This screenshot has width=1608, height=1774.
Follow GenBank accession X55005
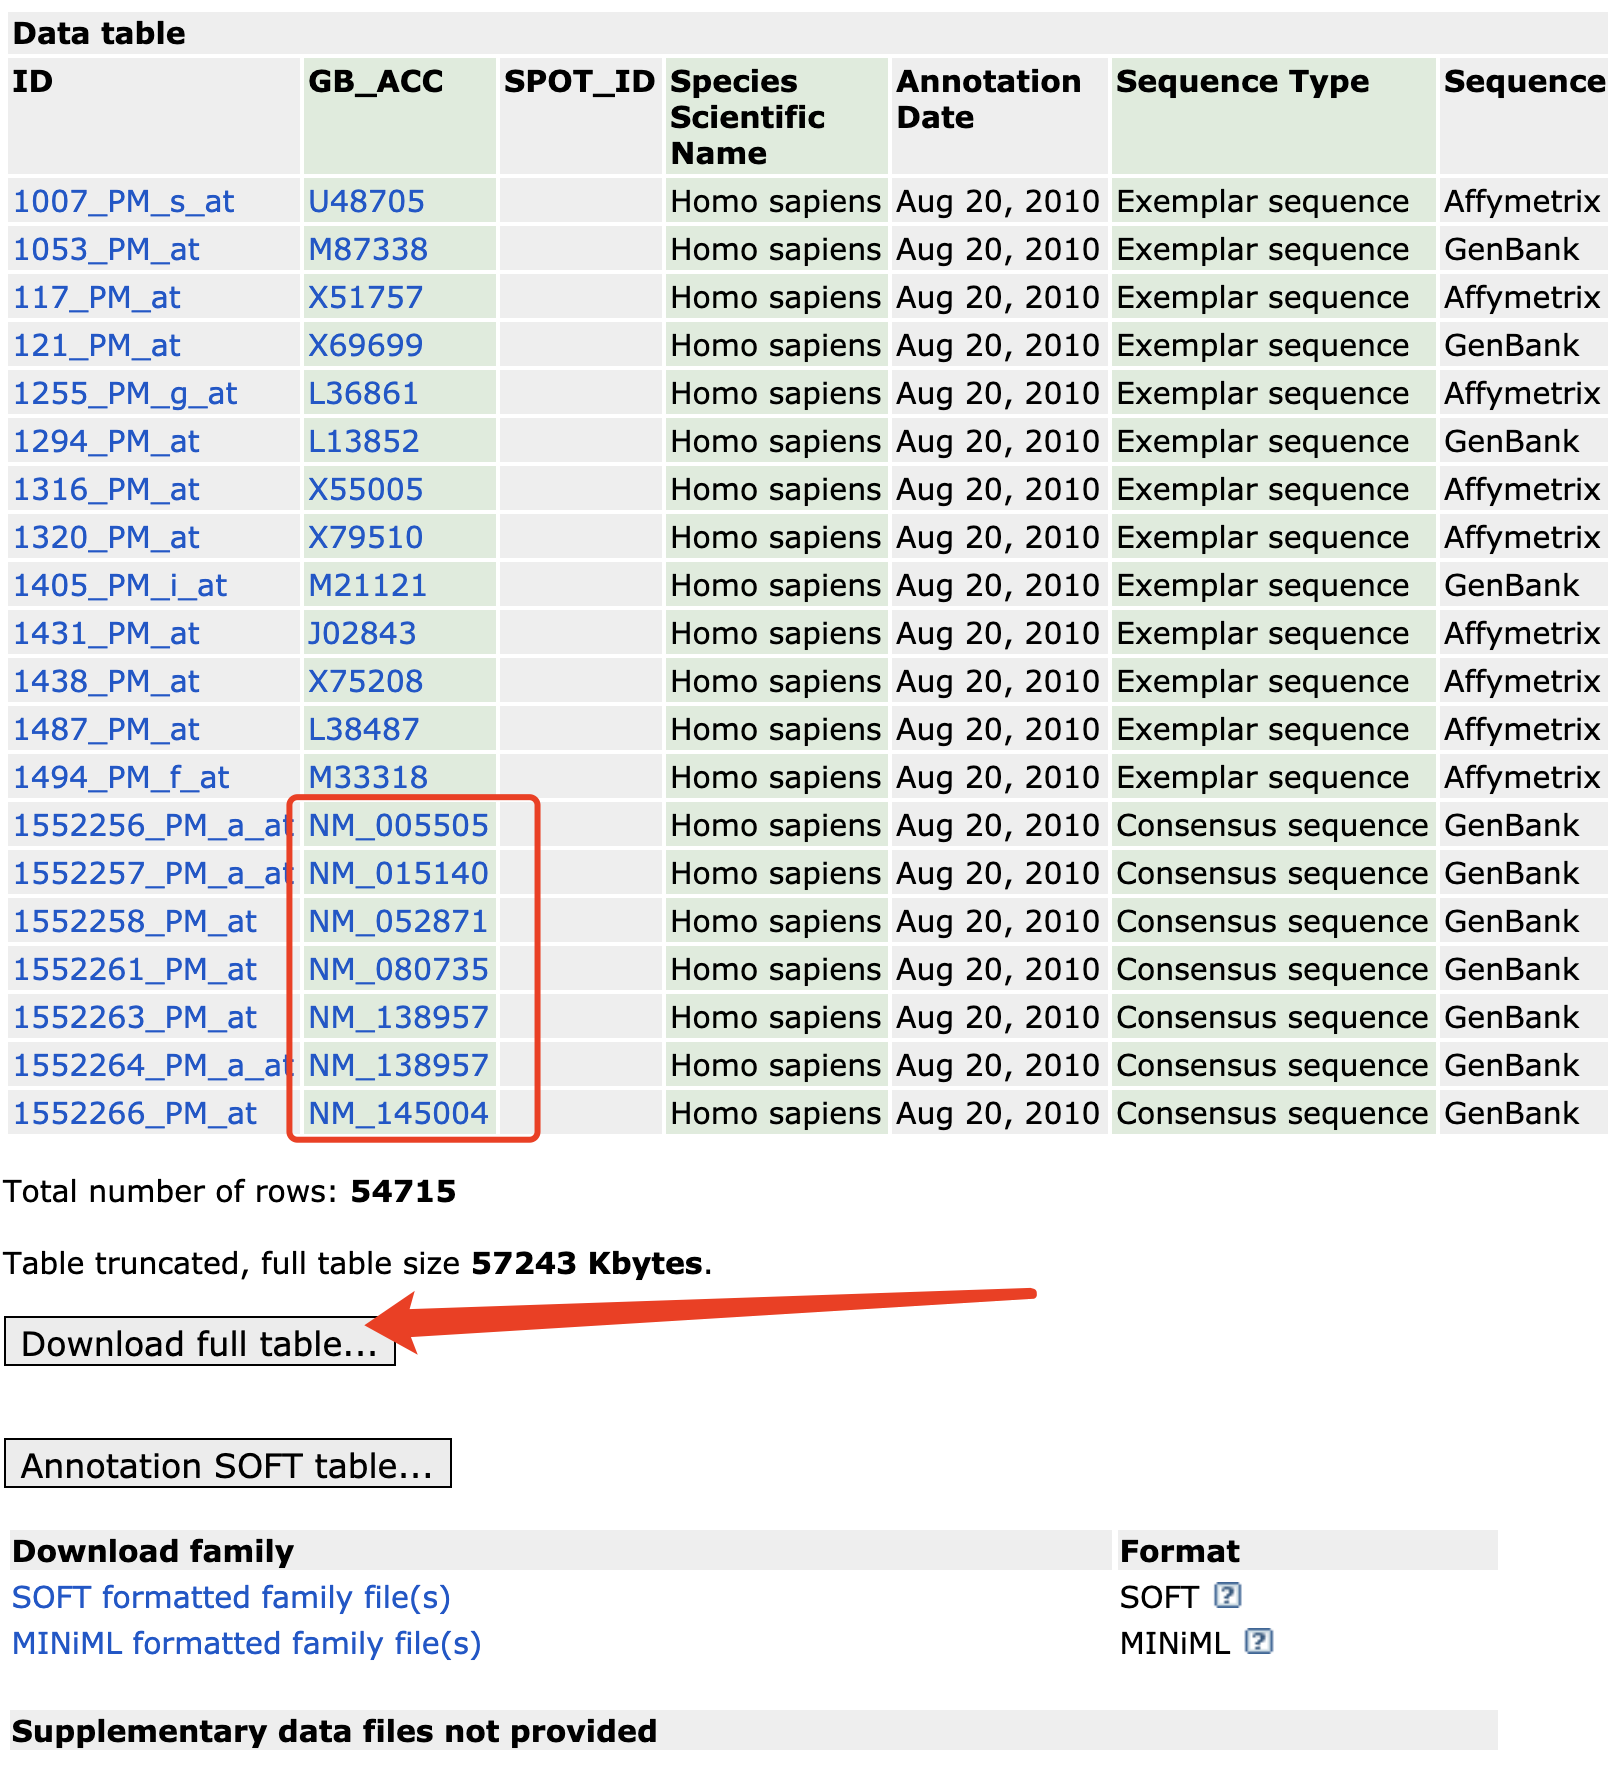pos(366,490)
